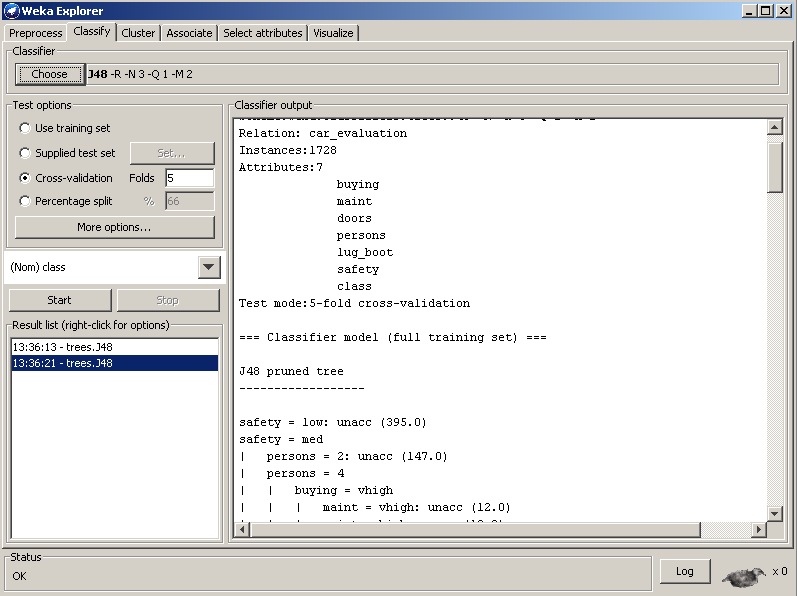The height and width of the screenshot is (596, 797).
Task: Open the Log window
Action: pos(685,571)
